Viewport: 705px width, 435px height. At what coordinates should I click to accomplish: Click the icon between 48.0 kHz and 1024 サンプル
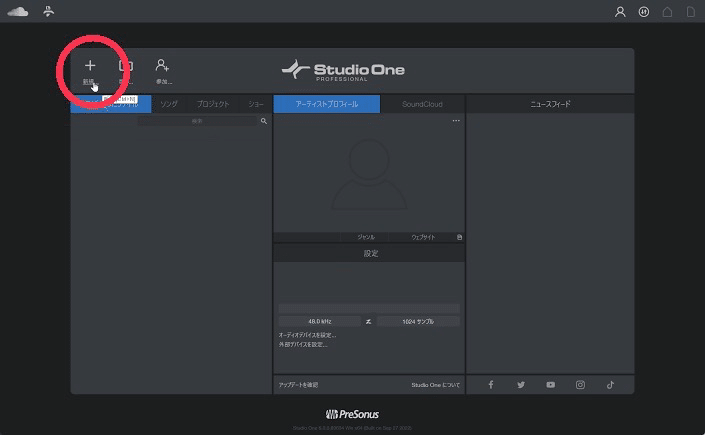[369, 322]
